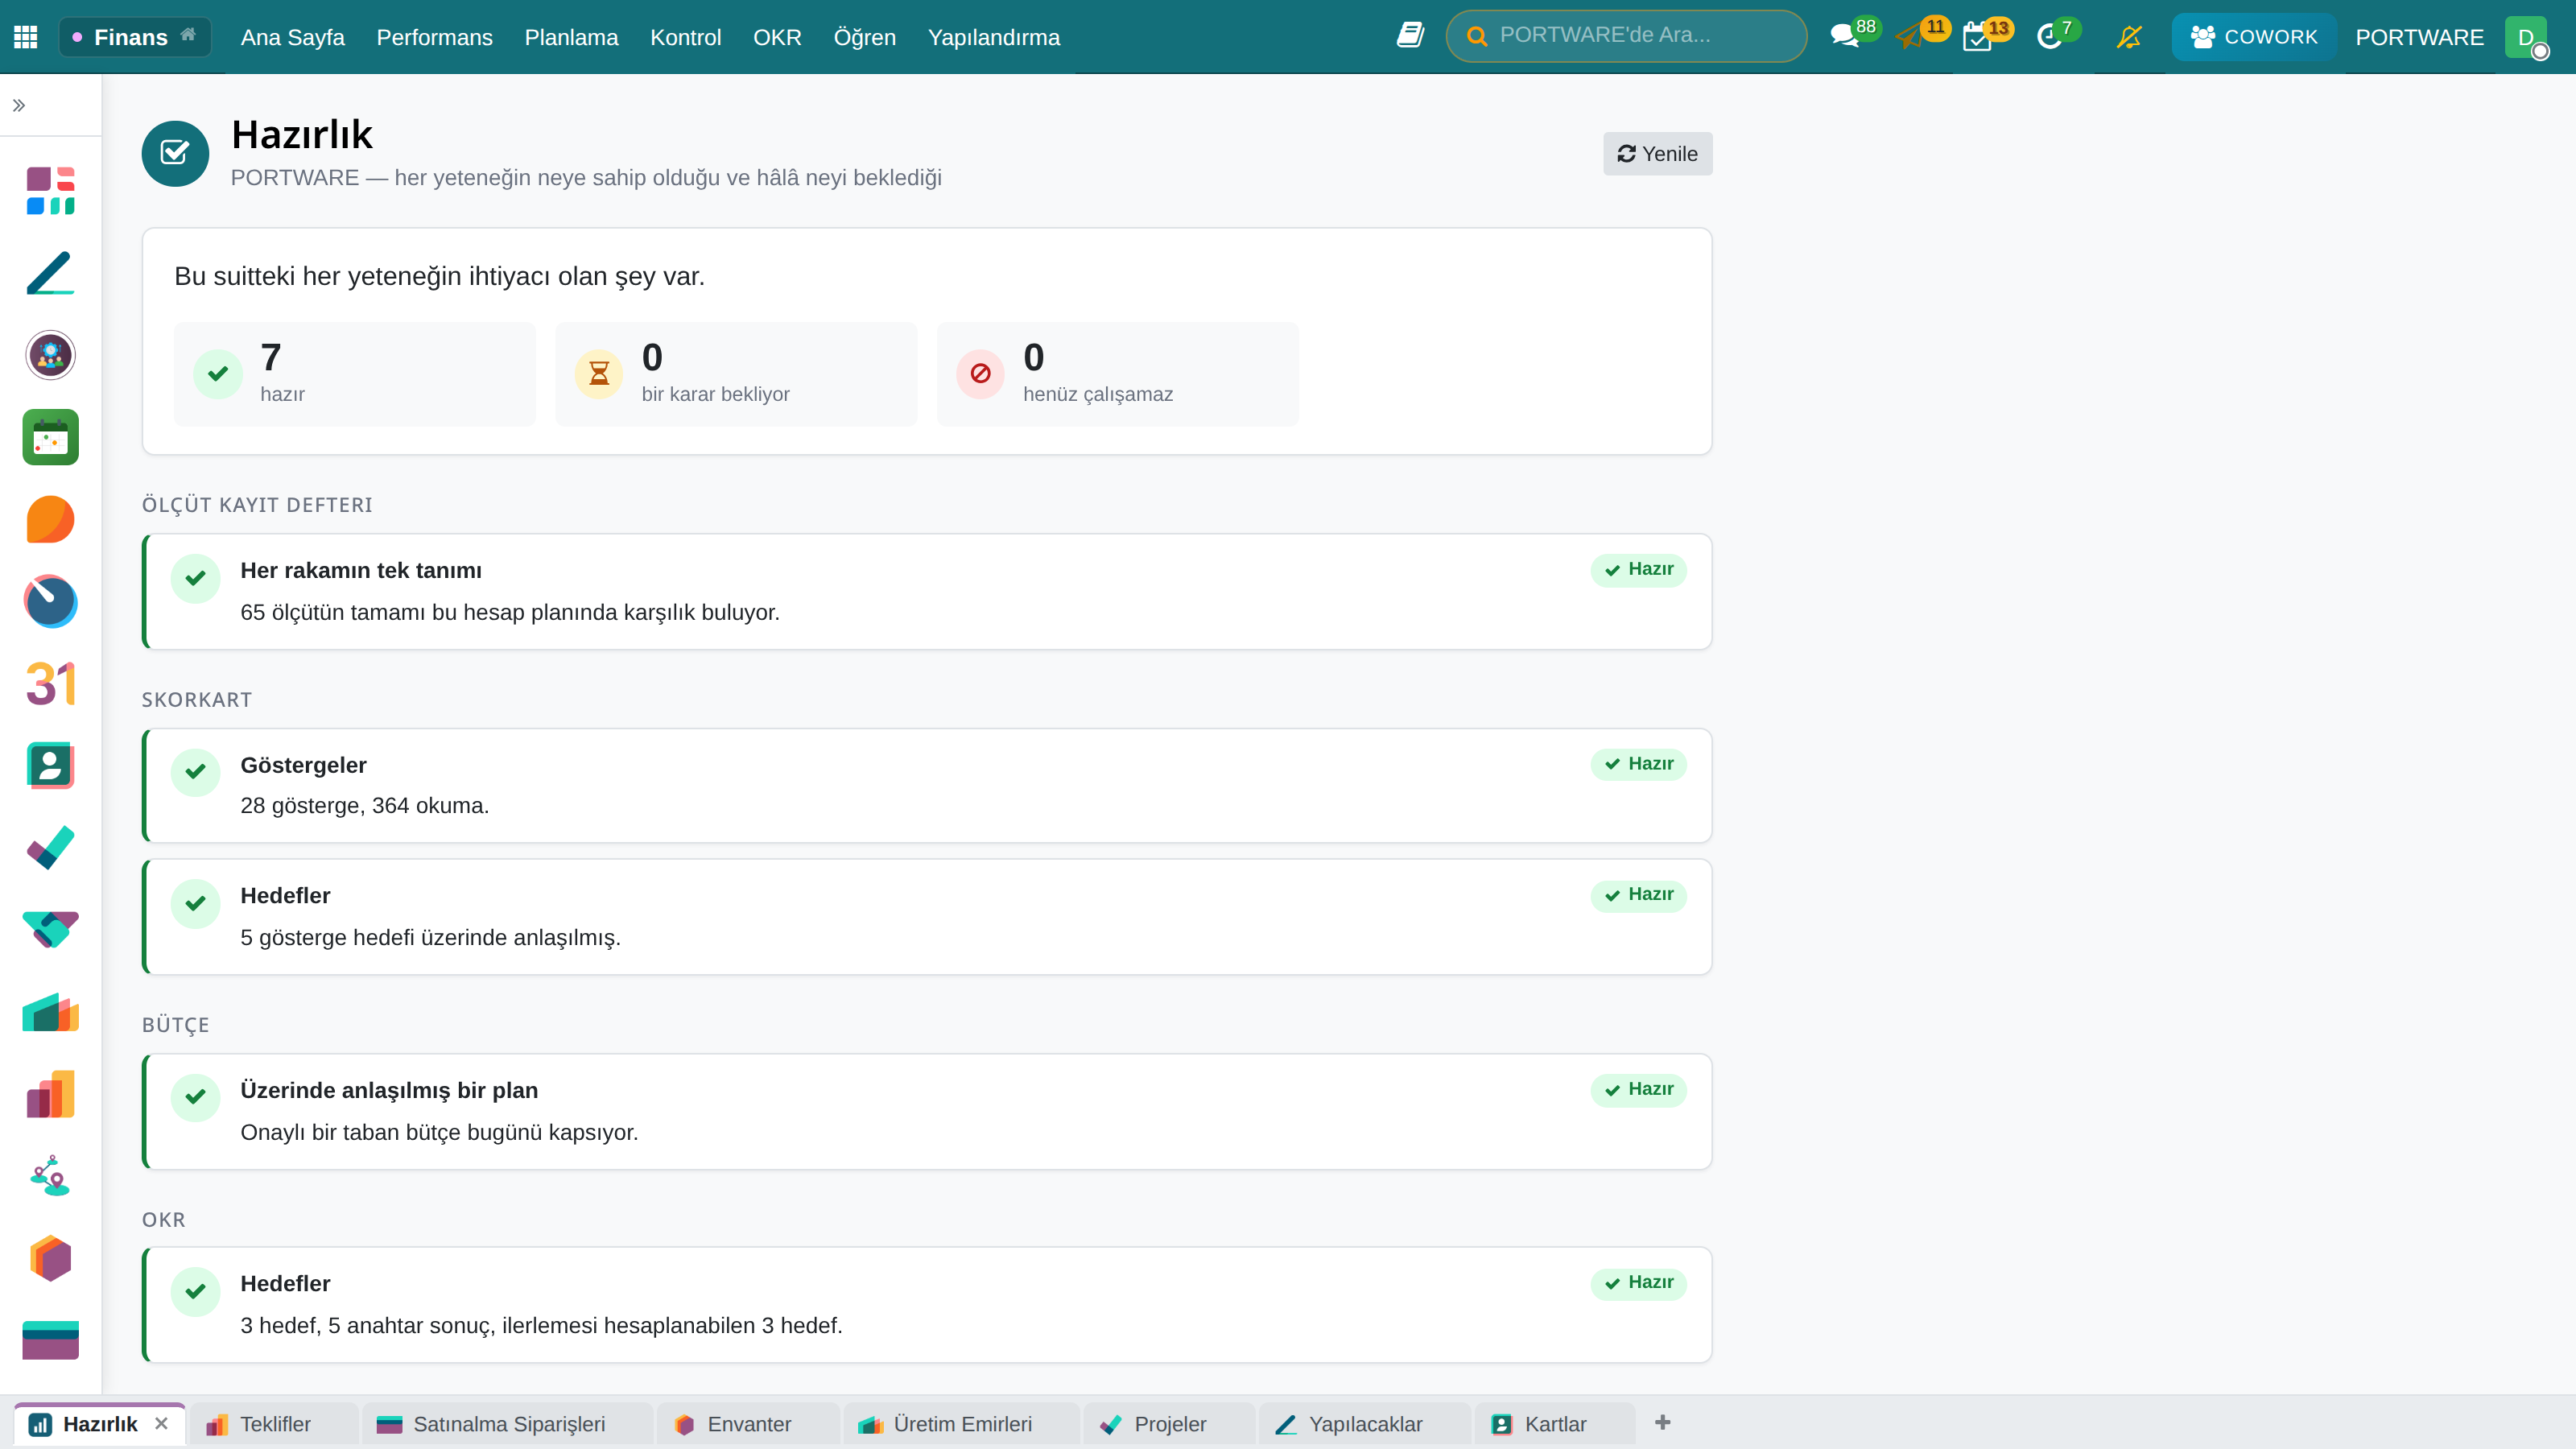Viewport: 2576px width, 1449px height.
Task: Open the Yapılandırma menu
Action: pos(993,37)
